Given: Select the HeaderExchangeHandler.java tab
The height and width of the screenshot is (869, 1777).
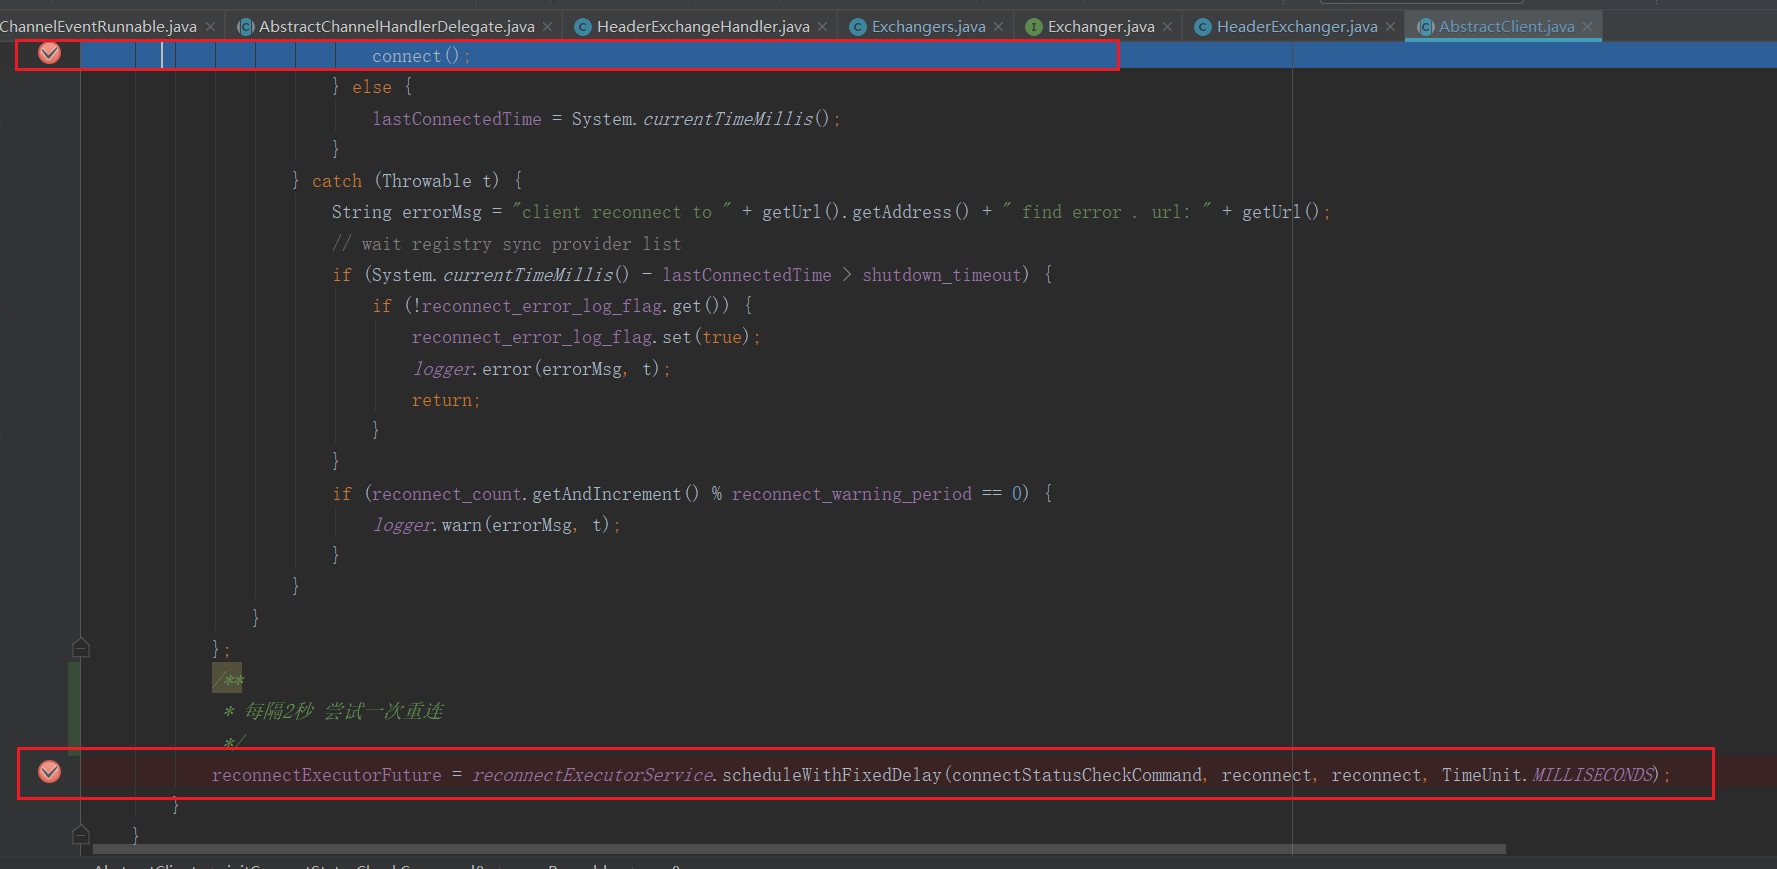Looking at the screenshot, I should pos(703,27).
